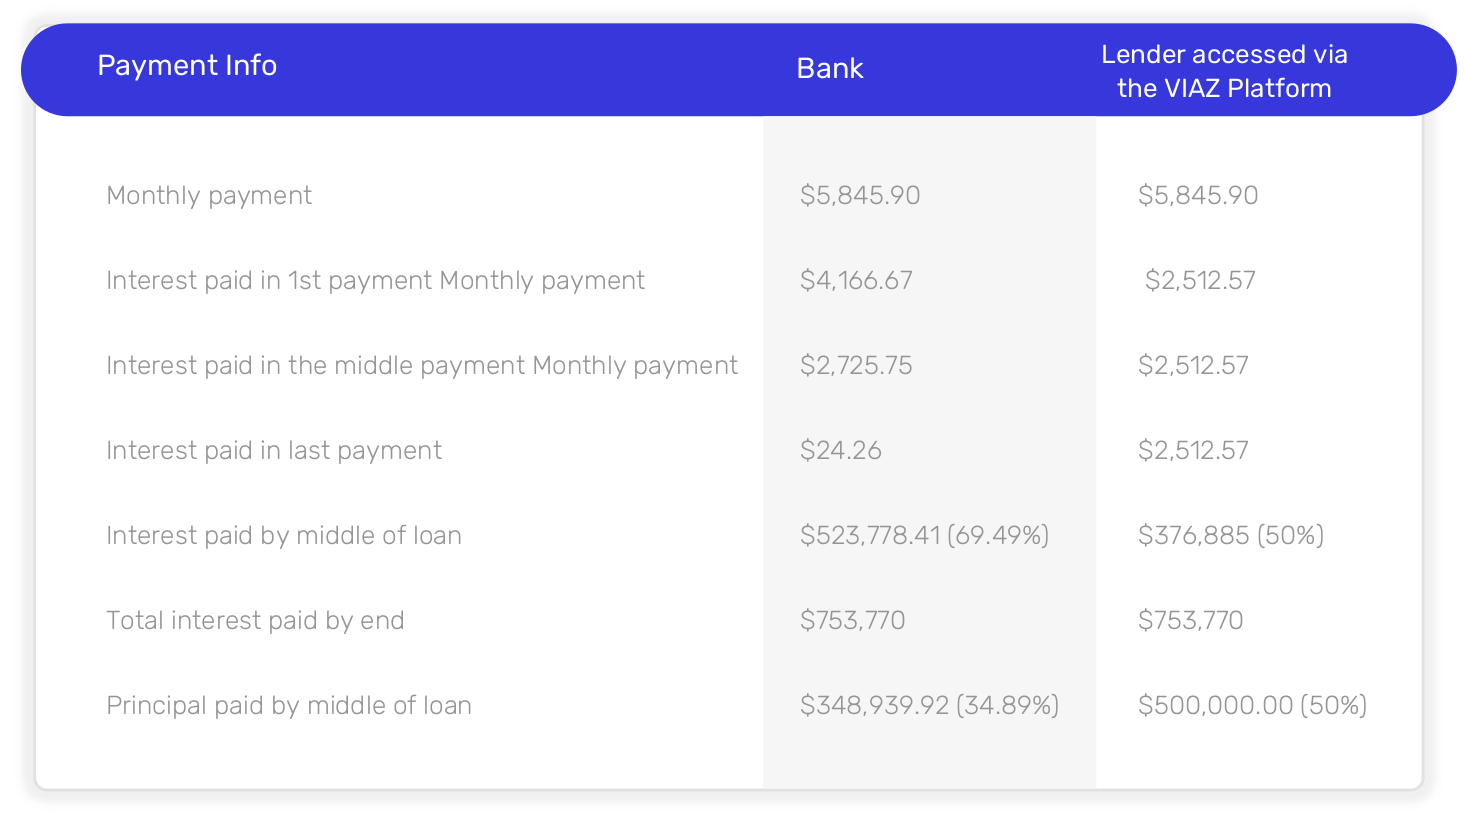Select the Monthly payment row label
Screen dimensions: 1464x817
209,196
